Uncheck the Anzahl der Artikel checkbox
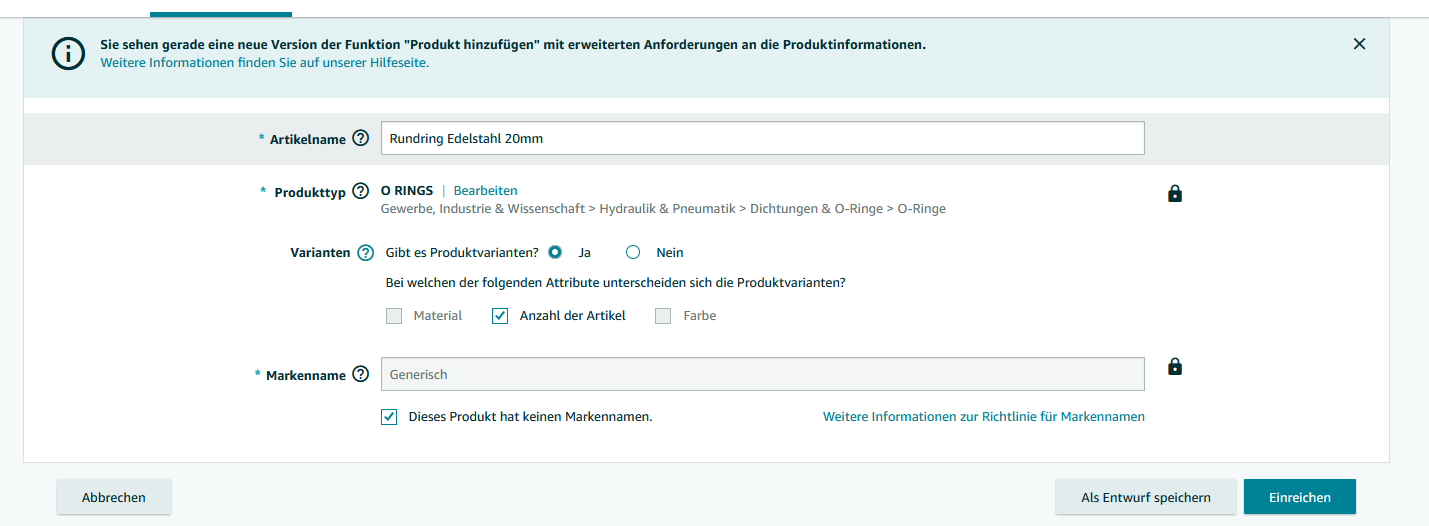 tap(500, 316)
